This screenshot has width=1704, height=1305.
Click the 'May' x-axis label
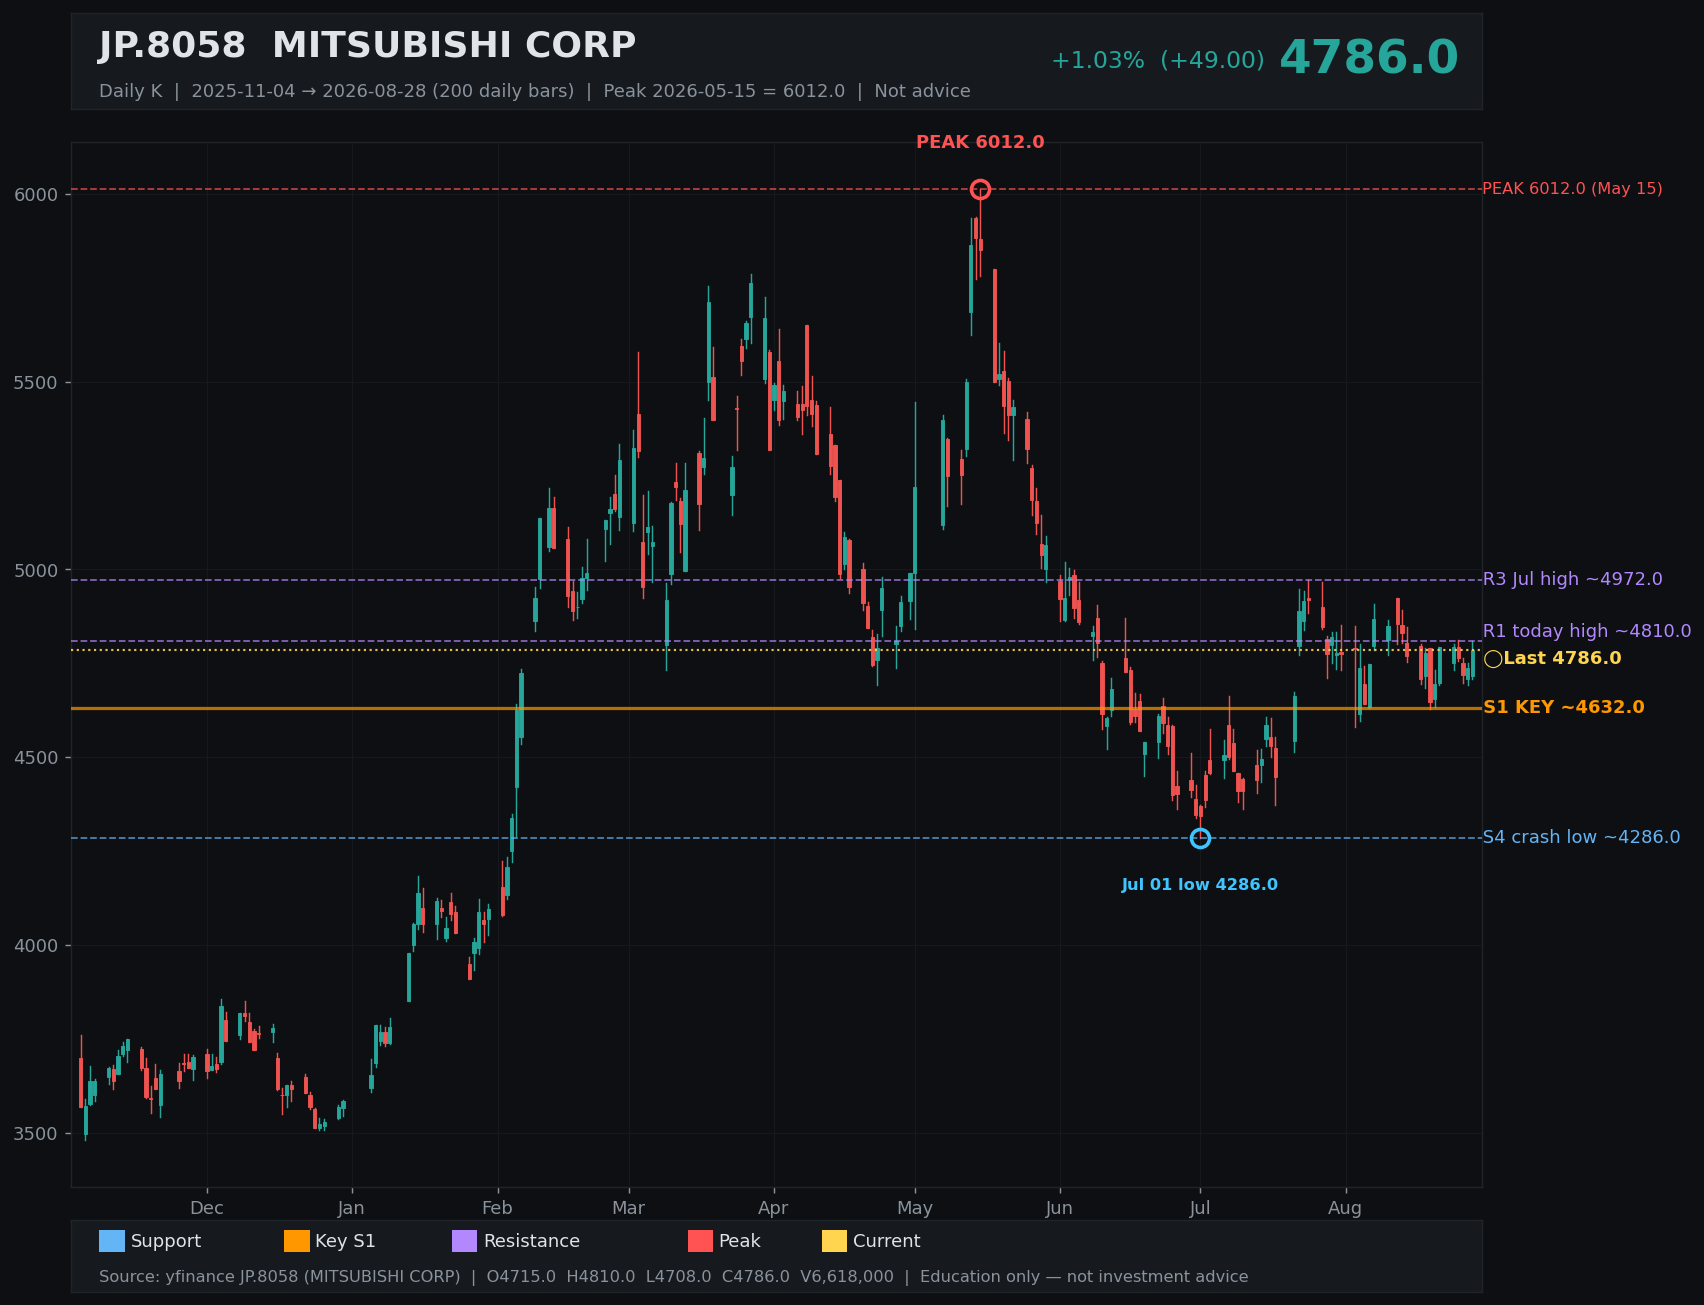point(915,1208)
